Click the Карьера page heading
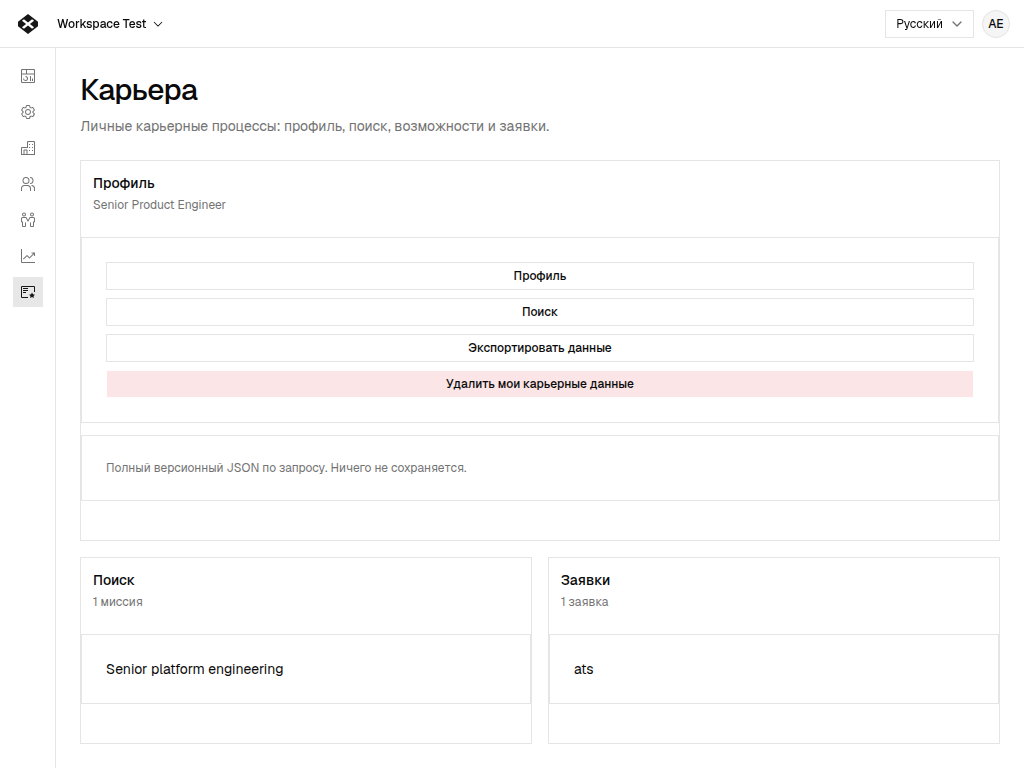 tap(139, 90)
